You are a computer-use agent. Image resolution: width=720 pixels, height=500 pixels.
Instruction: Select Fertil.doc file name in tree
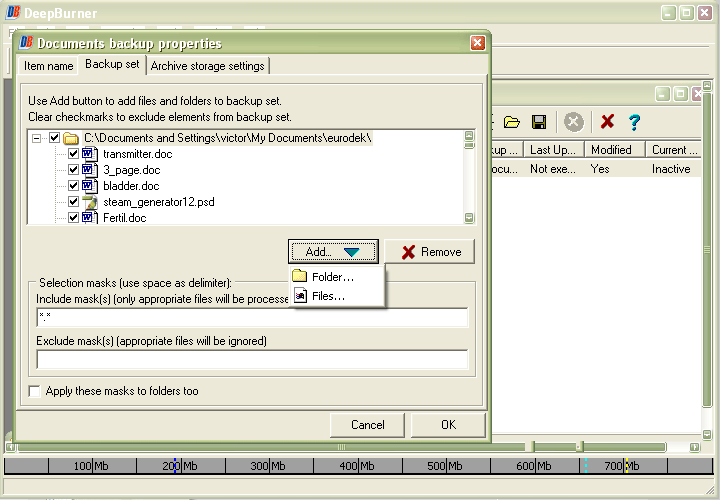pyautogui.click(x=124, y=218)
